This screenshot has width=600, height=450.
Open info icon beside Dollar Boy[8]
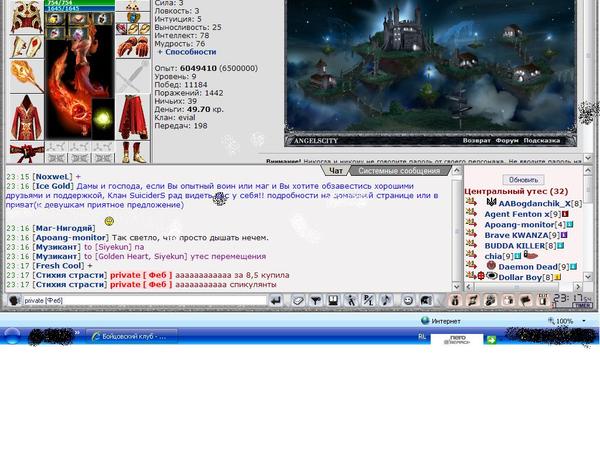pyautogui.click(x=558, y=277)
